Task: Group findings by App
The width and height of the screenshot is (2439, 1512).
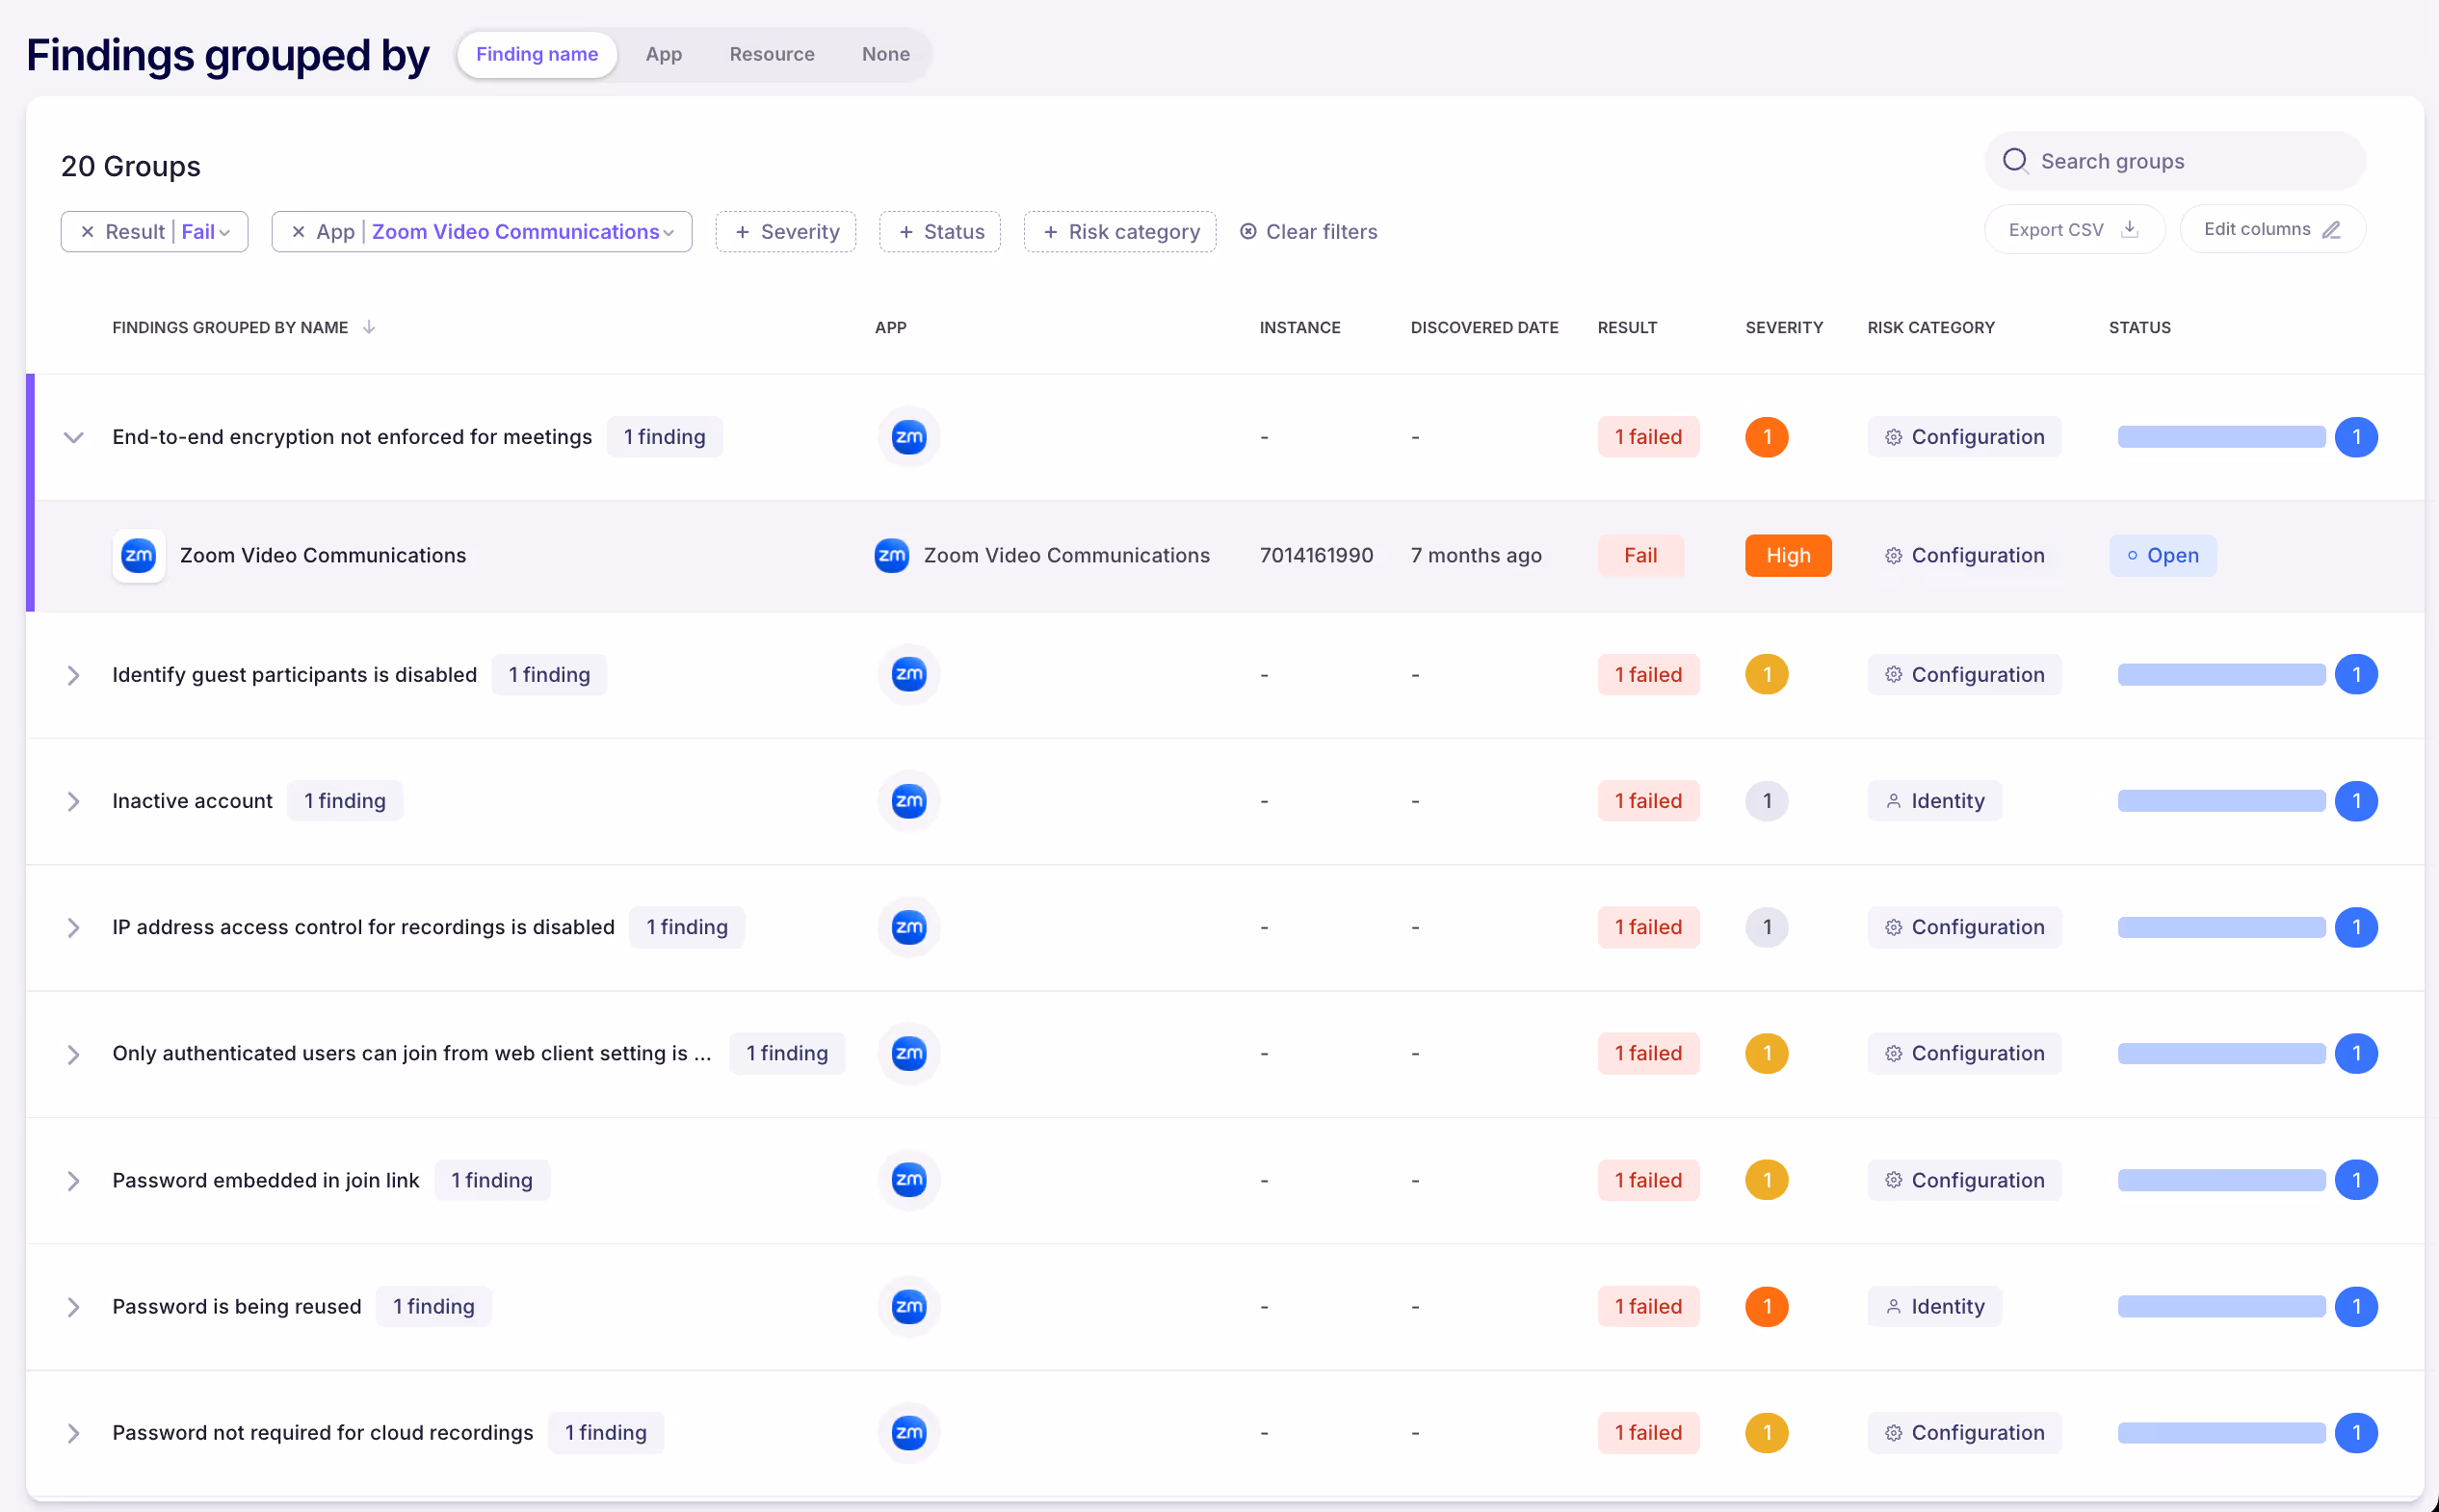Action: pos(664,54)
